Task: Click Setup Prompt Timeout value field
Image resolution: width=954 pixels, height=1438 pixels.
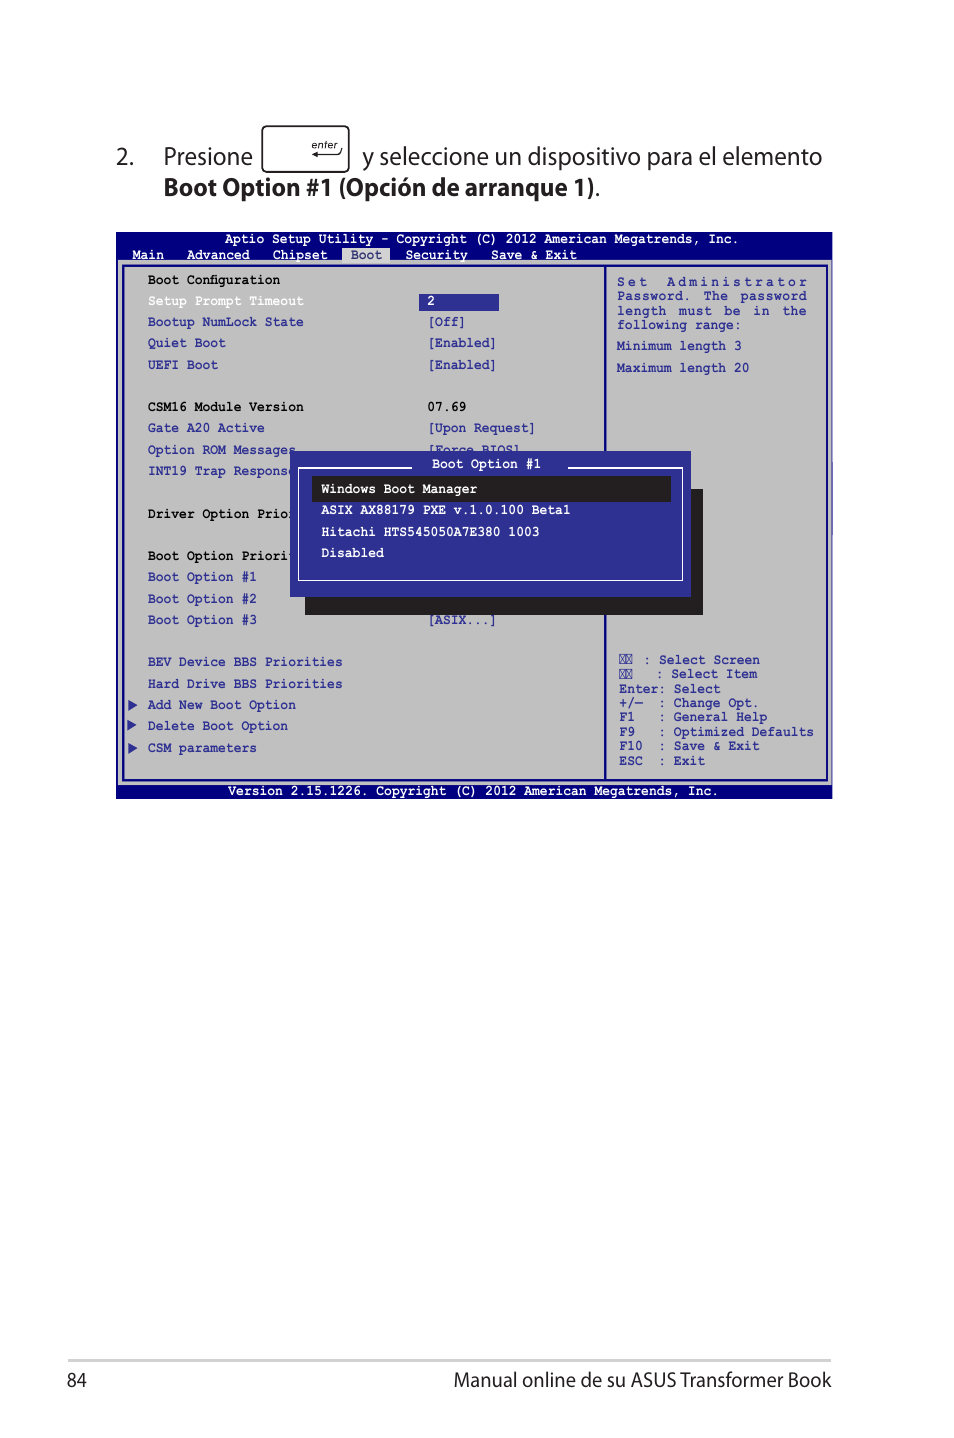Action: tap(459, 302)
